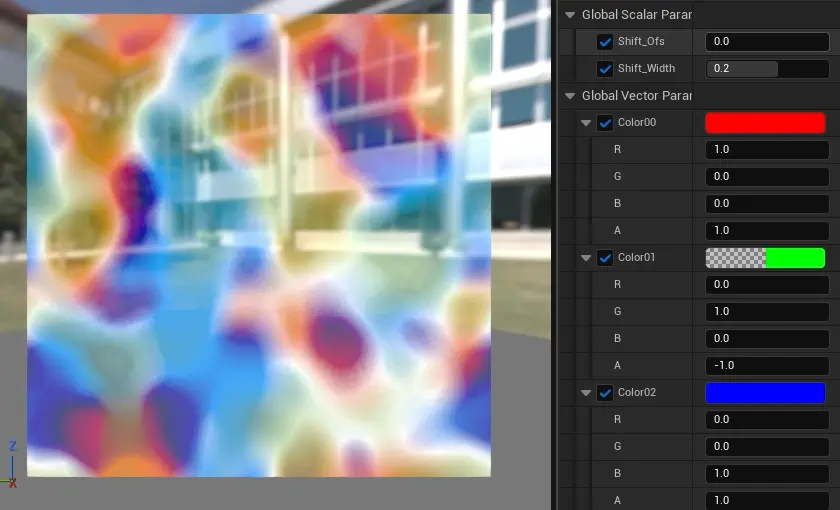This screenshot has width=840, height=510.
Task: Uncheck the Color02 parameter checkbox
Action: click(x=605, y=393)
